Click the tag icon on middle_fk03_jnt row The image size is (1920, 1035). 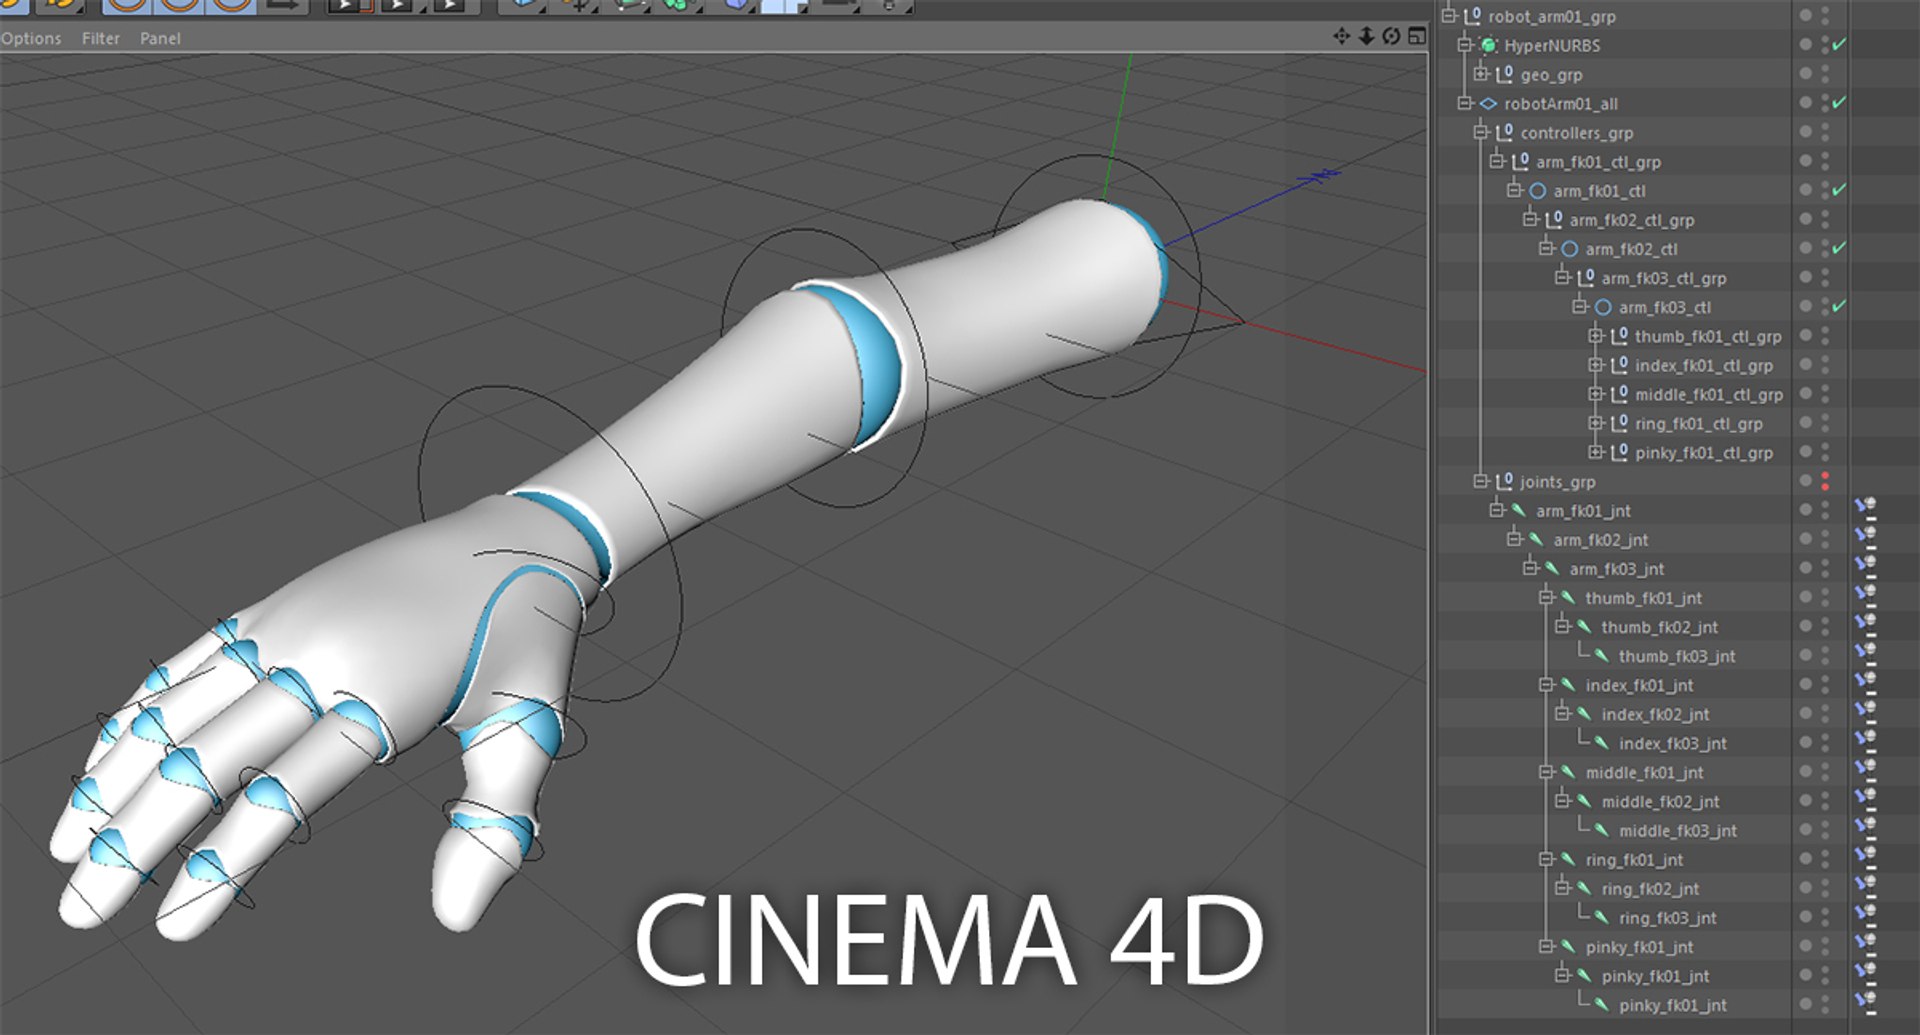[x=1865, y=828]
